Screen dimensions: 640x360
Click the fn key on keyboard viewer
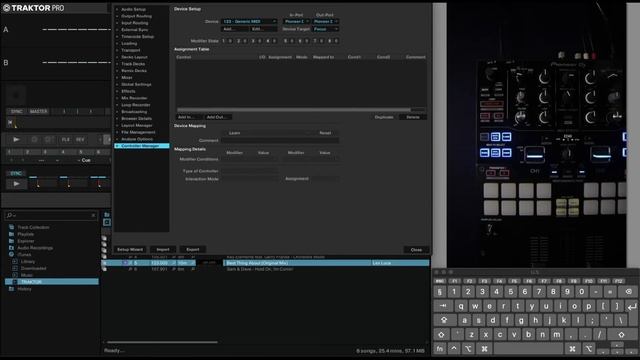[440, 349]
